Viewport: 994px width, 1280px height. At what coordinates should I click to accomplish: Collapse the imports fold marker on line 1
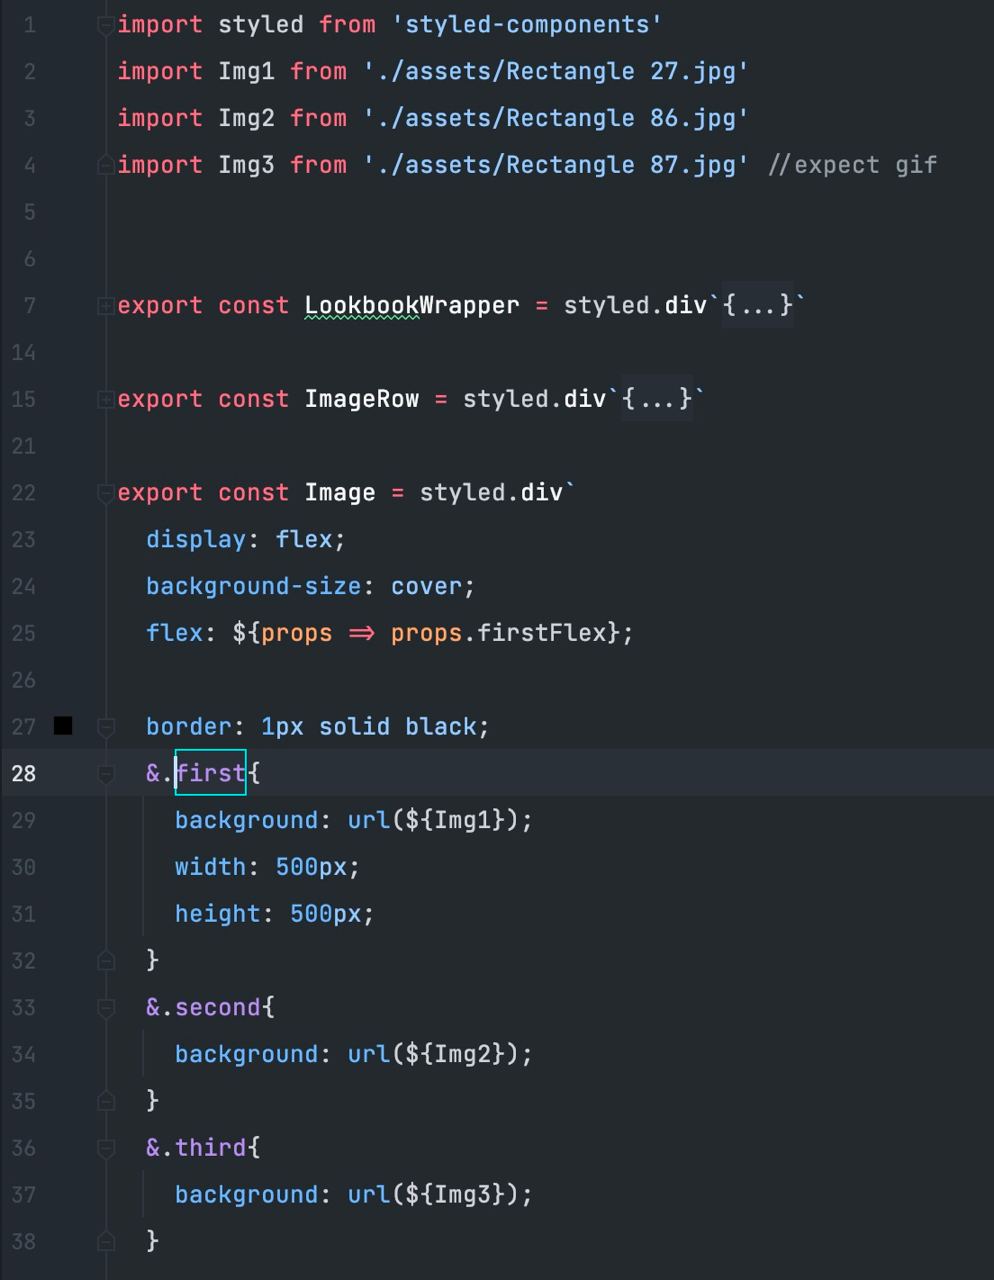[x=105, y=27]
